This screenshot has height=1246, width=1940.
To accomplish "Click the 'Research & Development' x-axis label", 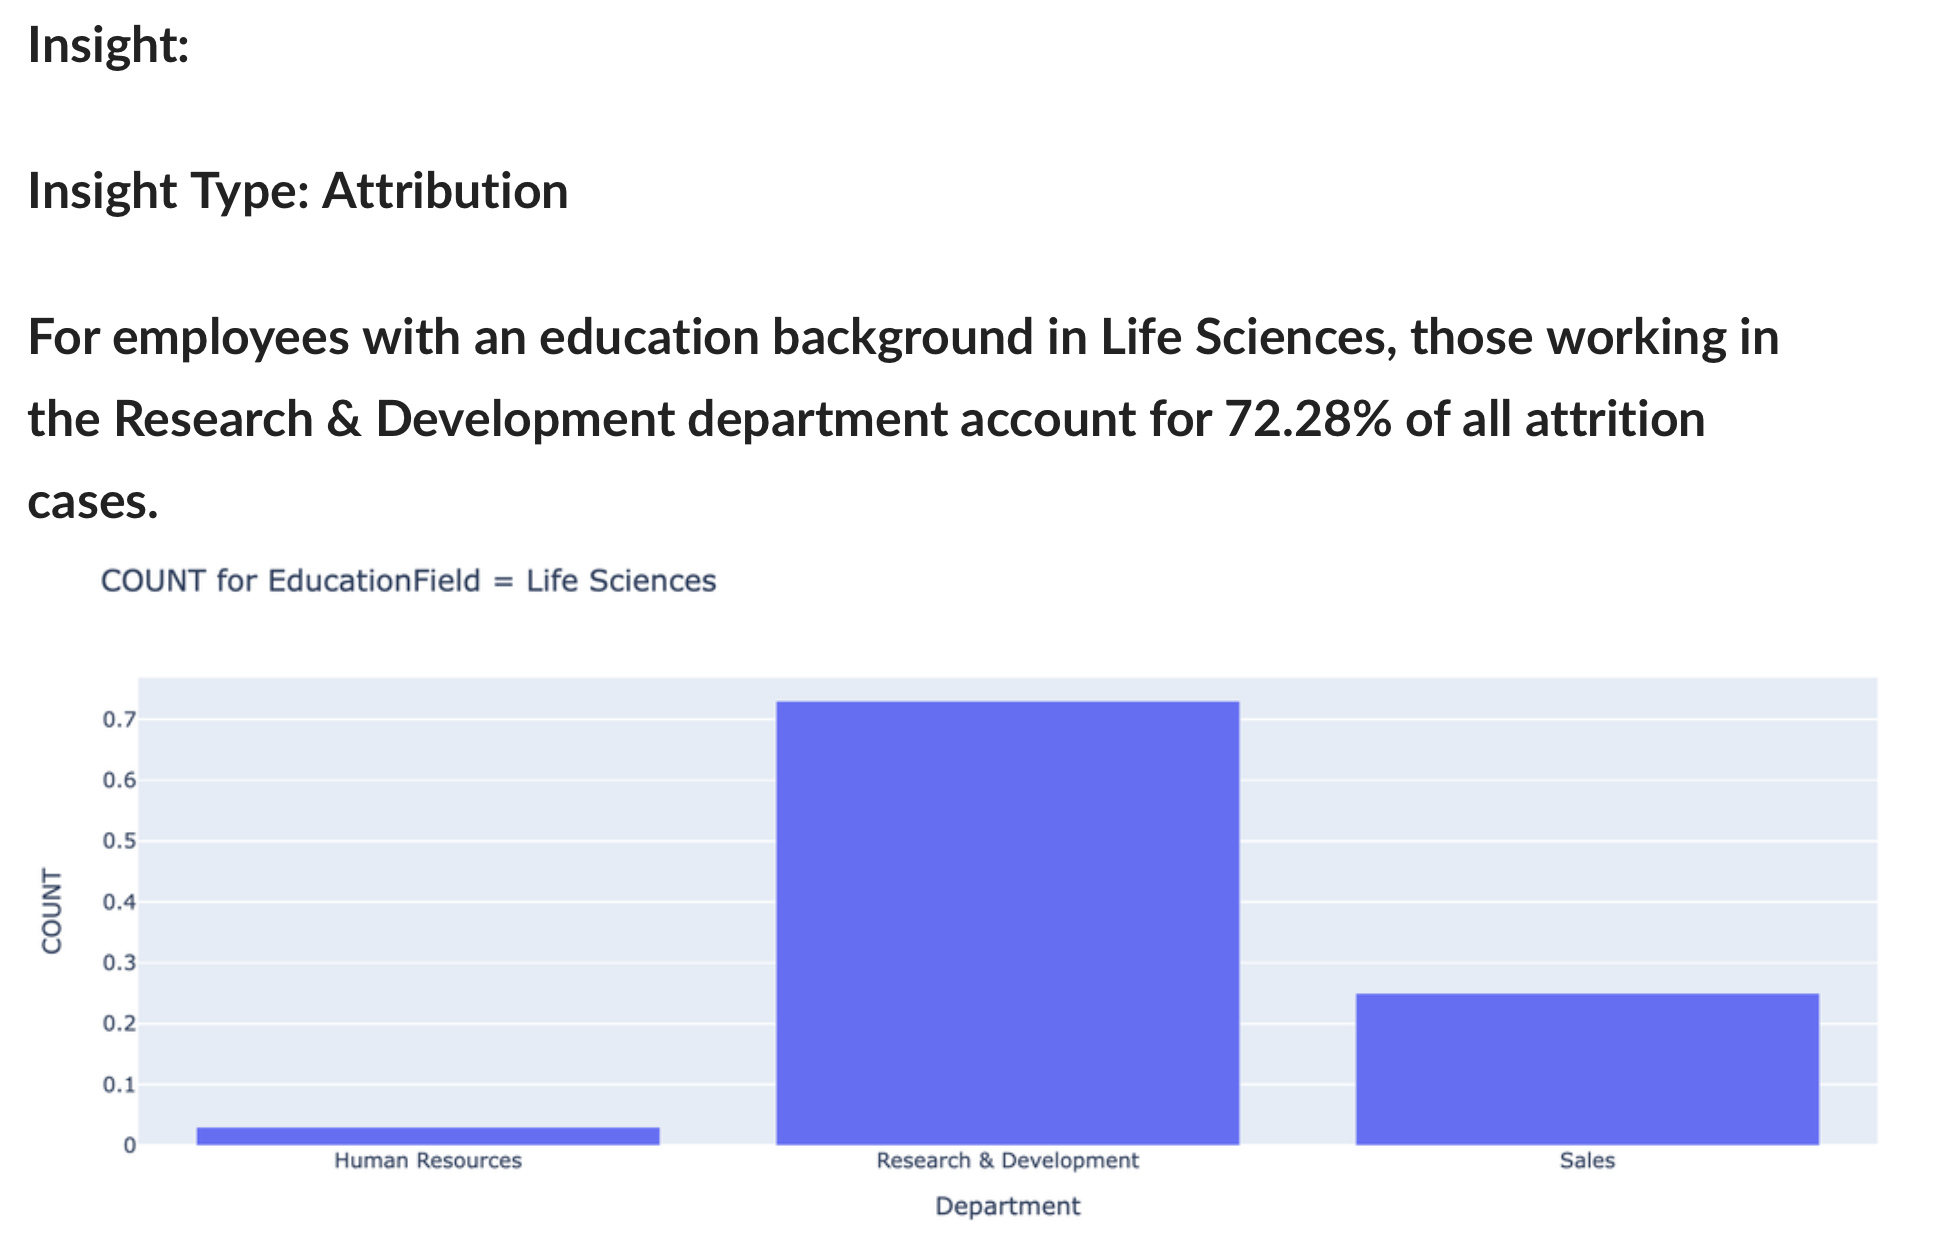I will click(1007, 1161).
